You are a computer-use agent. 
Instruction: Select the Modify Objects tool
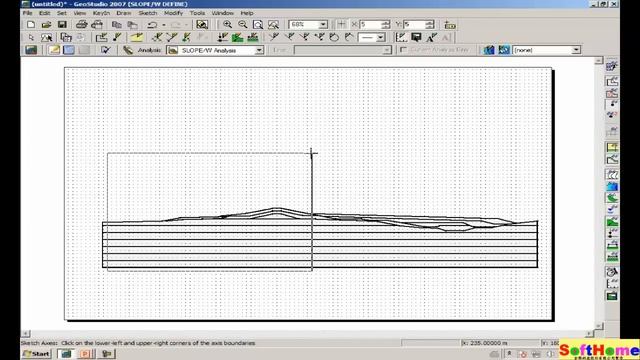click(47, 38)
